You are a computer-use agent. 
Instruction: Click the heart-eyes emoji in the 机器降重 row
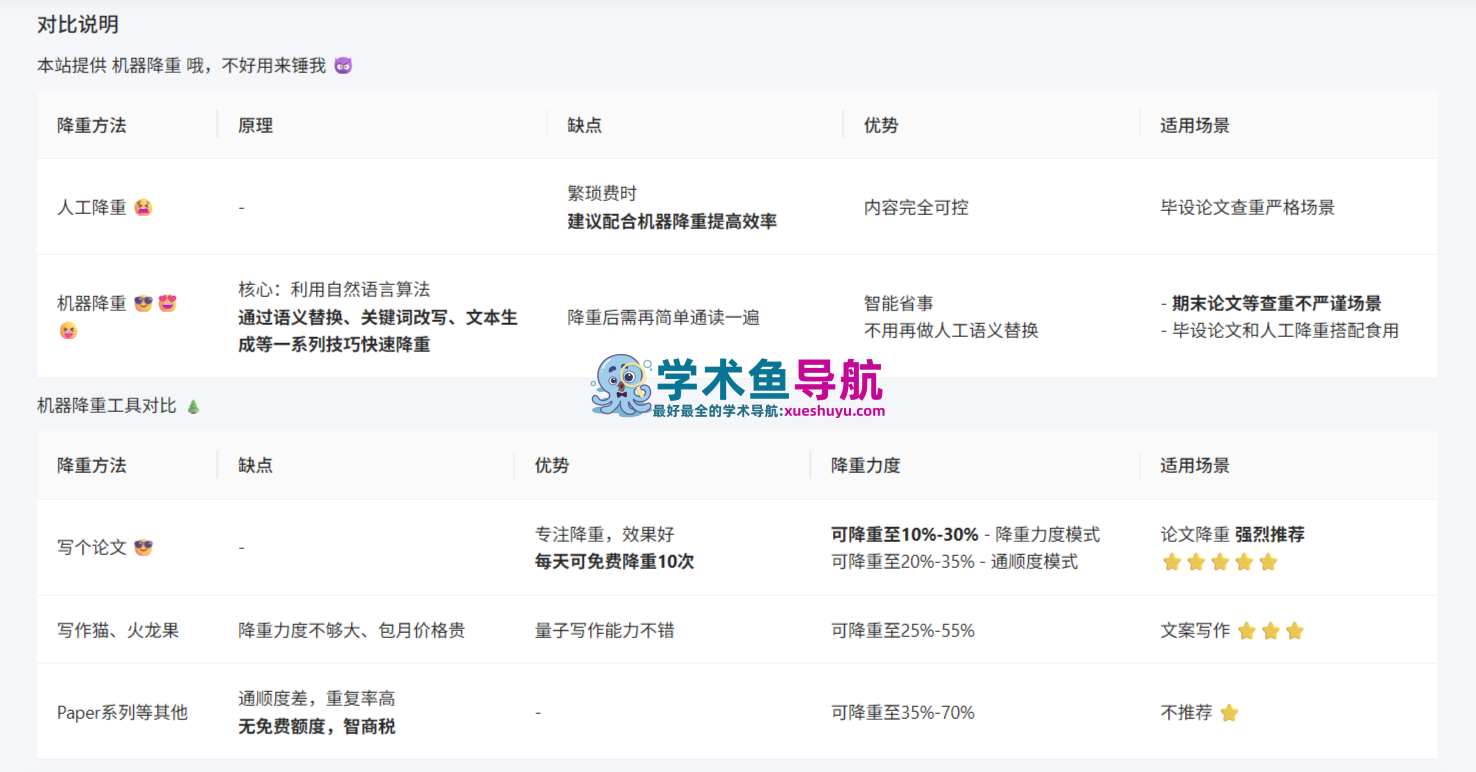(167, 304)
